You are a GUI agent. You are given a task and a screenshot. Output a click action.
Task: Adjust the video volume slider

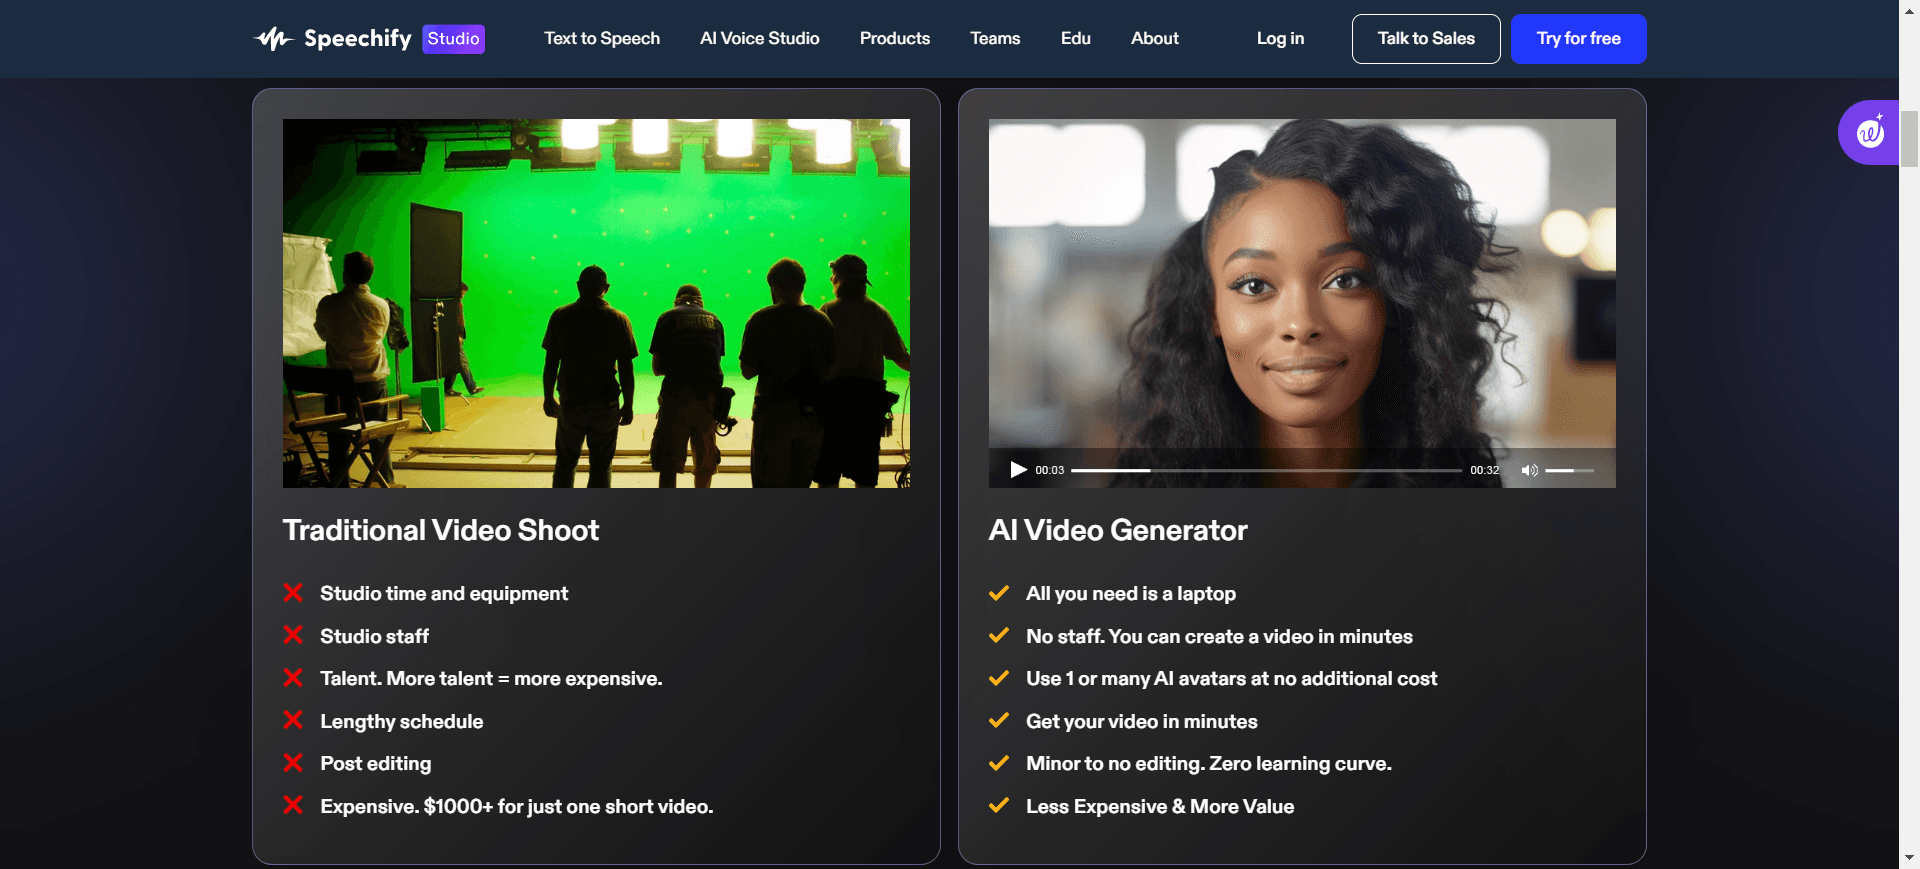tap(1569, 470)
